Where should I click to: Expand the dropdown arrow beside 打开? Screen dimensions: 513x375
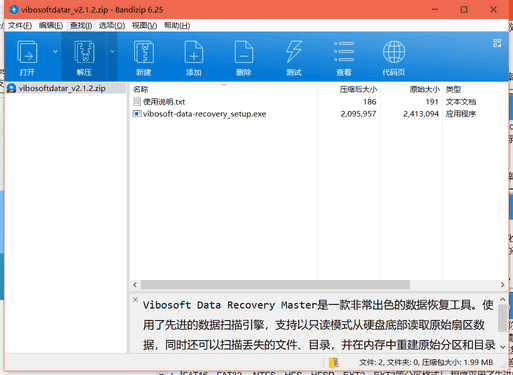point(55,51)
